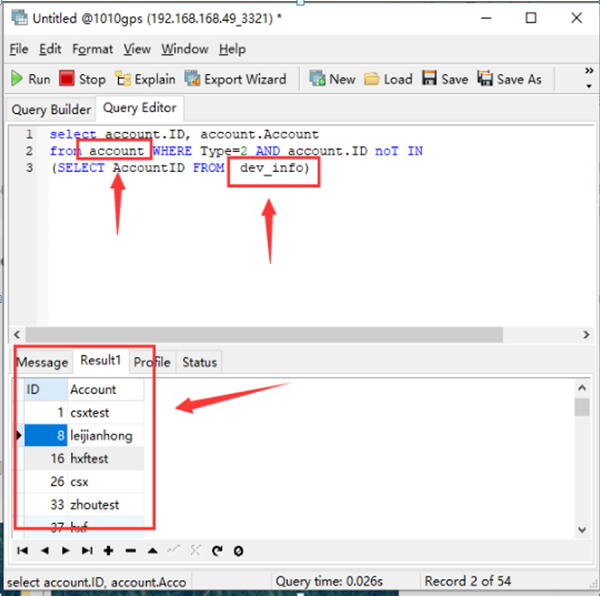Go to first record in navigator
Screen dimensions: 600x596
[23, 550]
